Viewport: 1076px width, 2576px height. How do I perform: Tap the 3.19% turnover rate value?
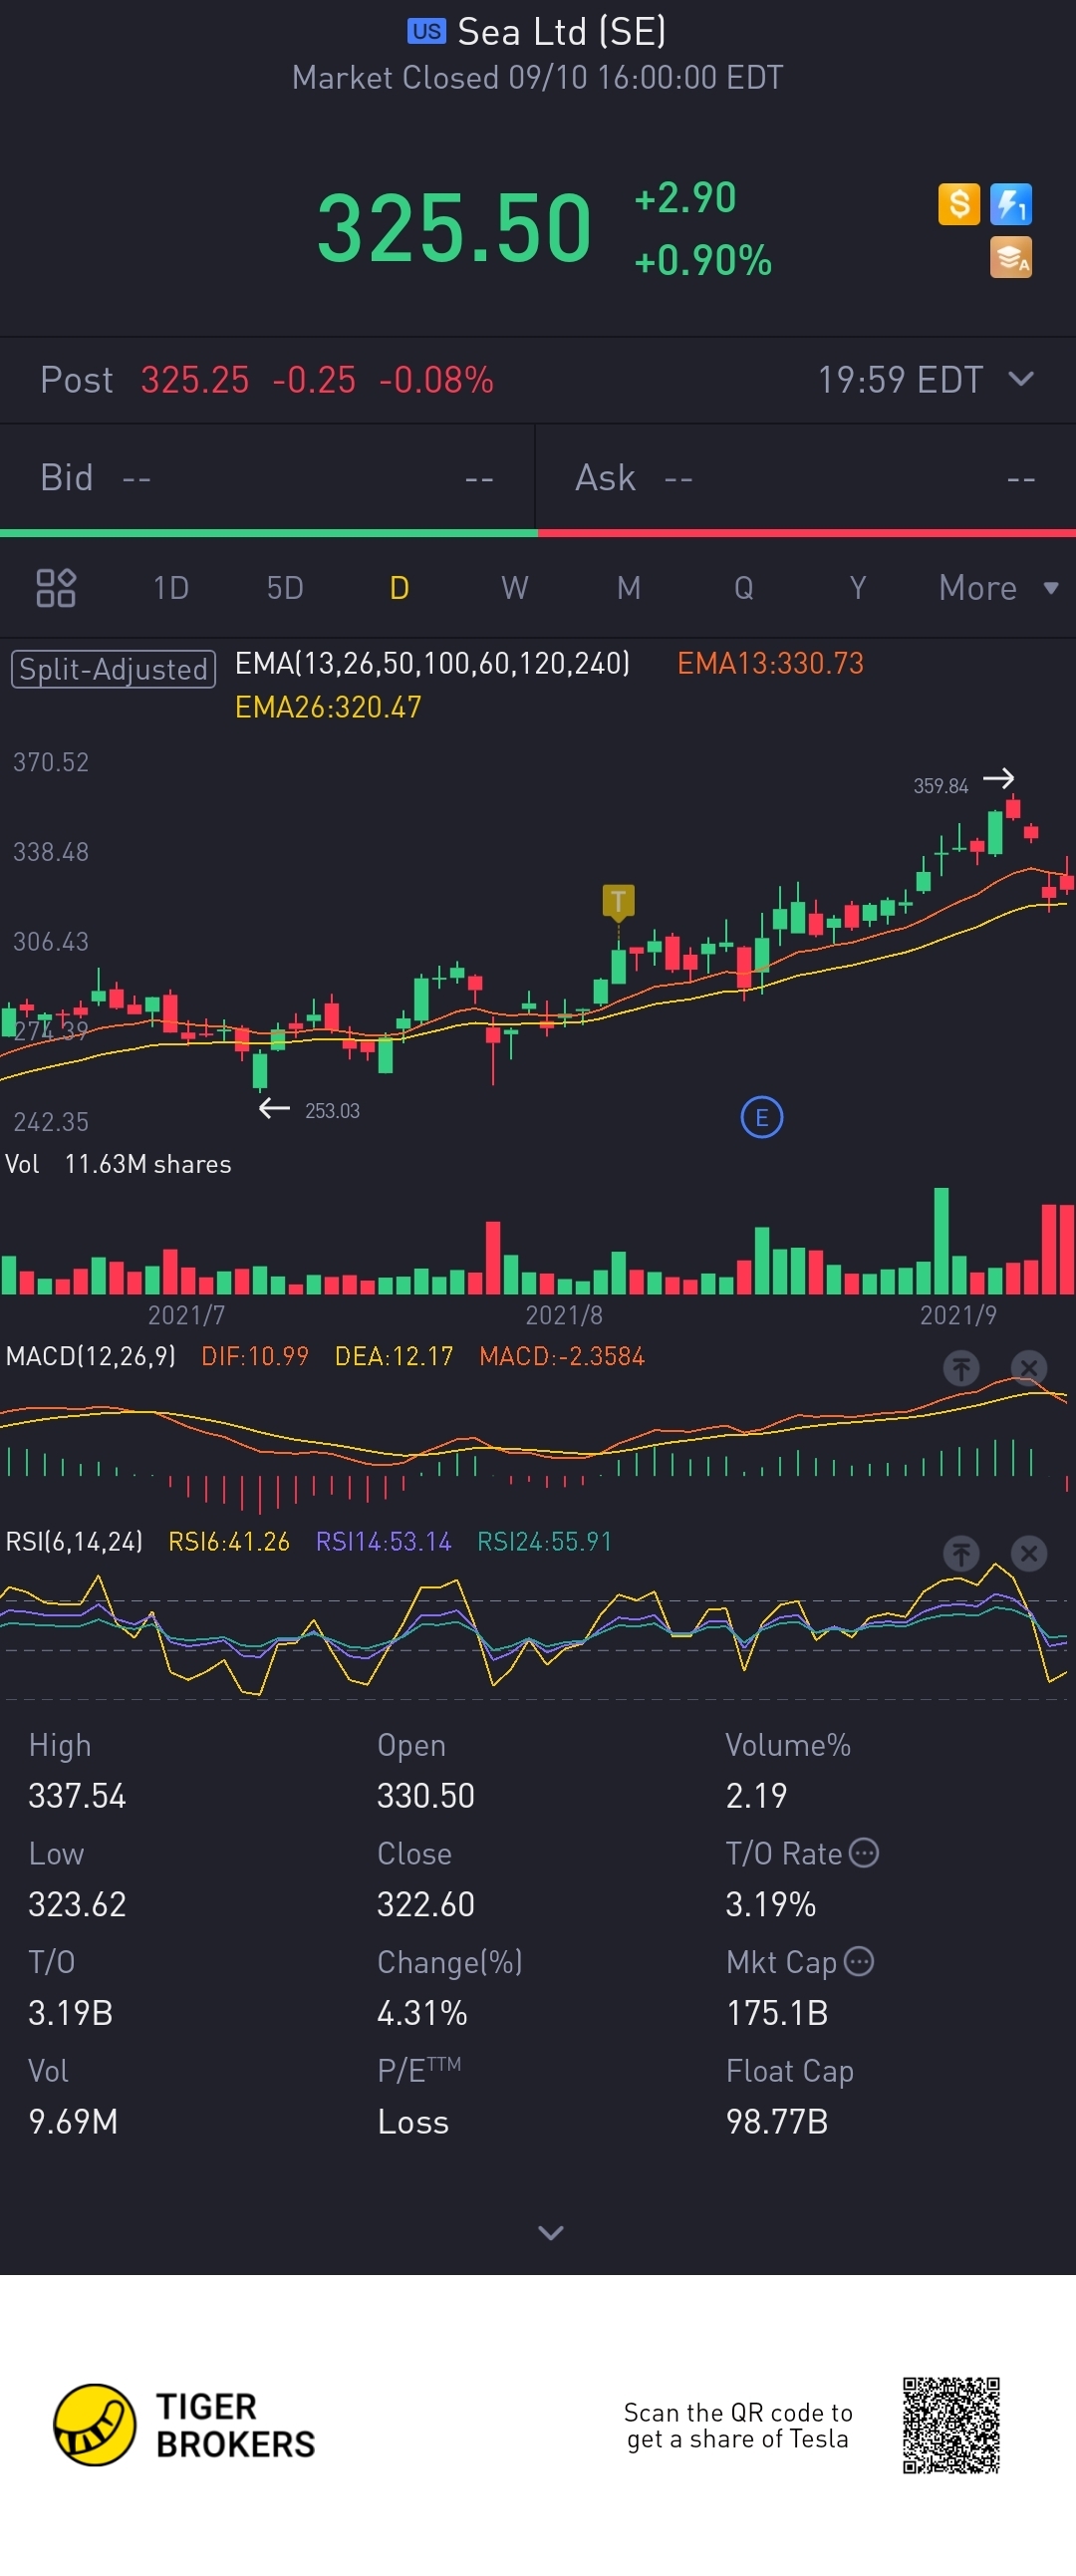771,1904
